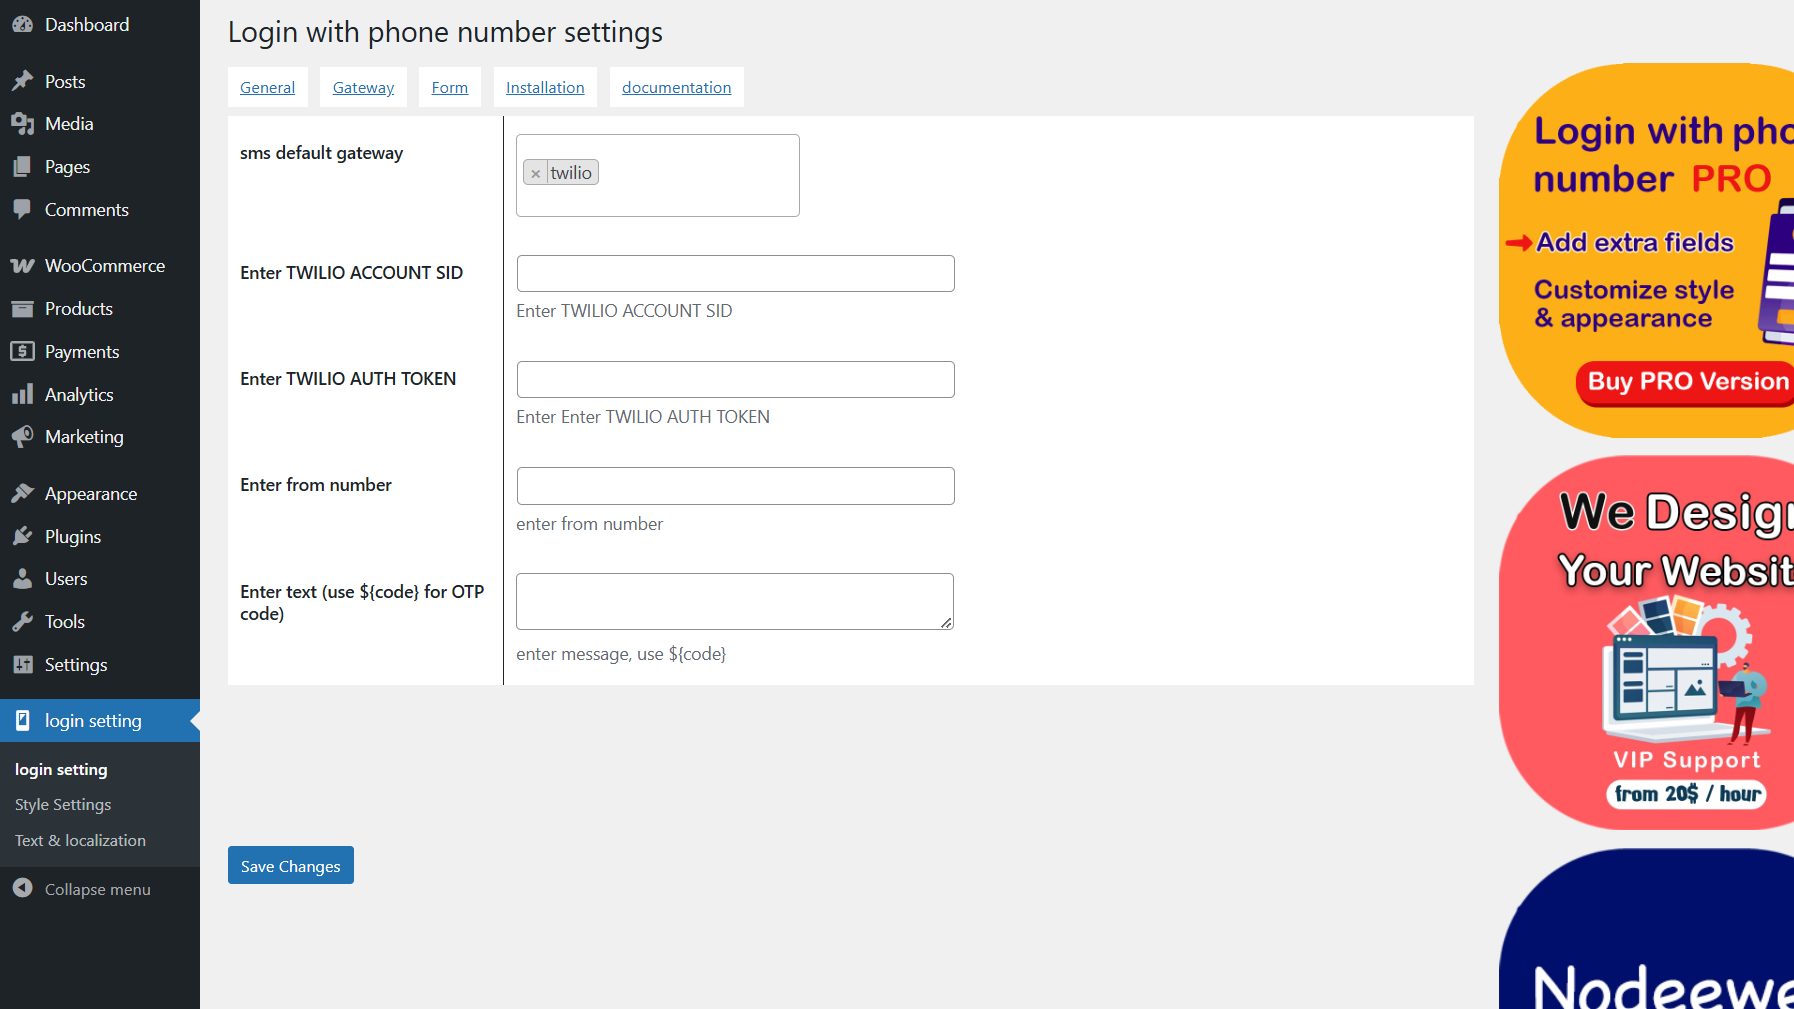Click the Users person icon
This screenshot has width=1794, height=1009.
pyautogui.click(x=22, y=579)
